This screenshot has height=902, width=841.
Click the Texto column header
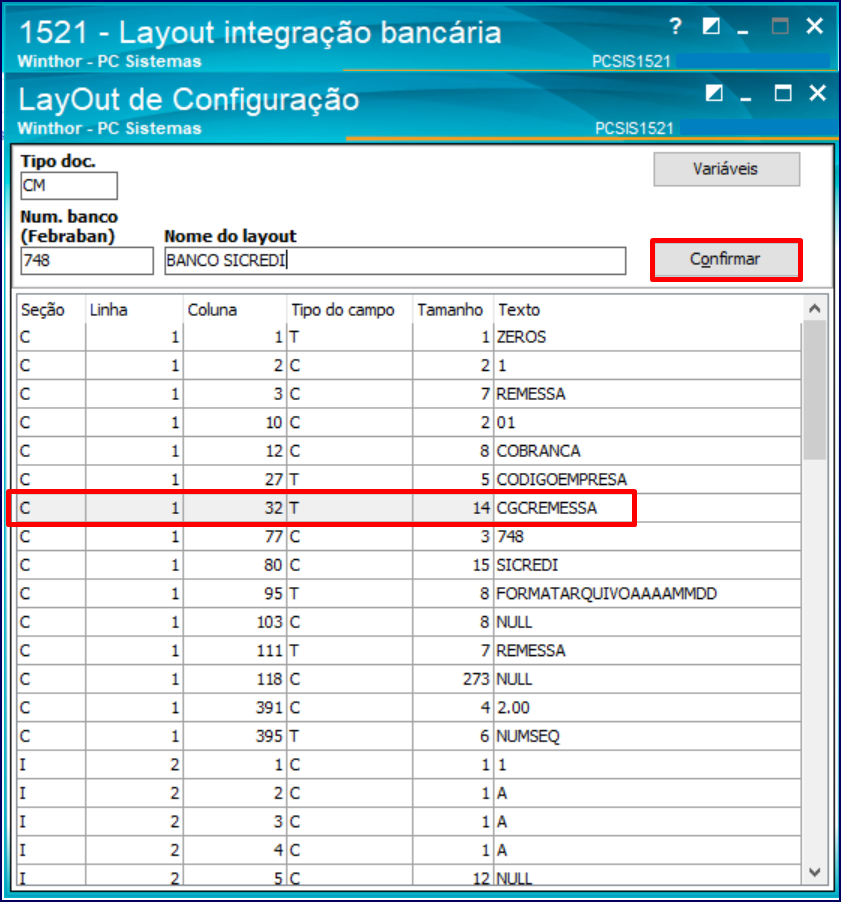pos(647,309)
